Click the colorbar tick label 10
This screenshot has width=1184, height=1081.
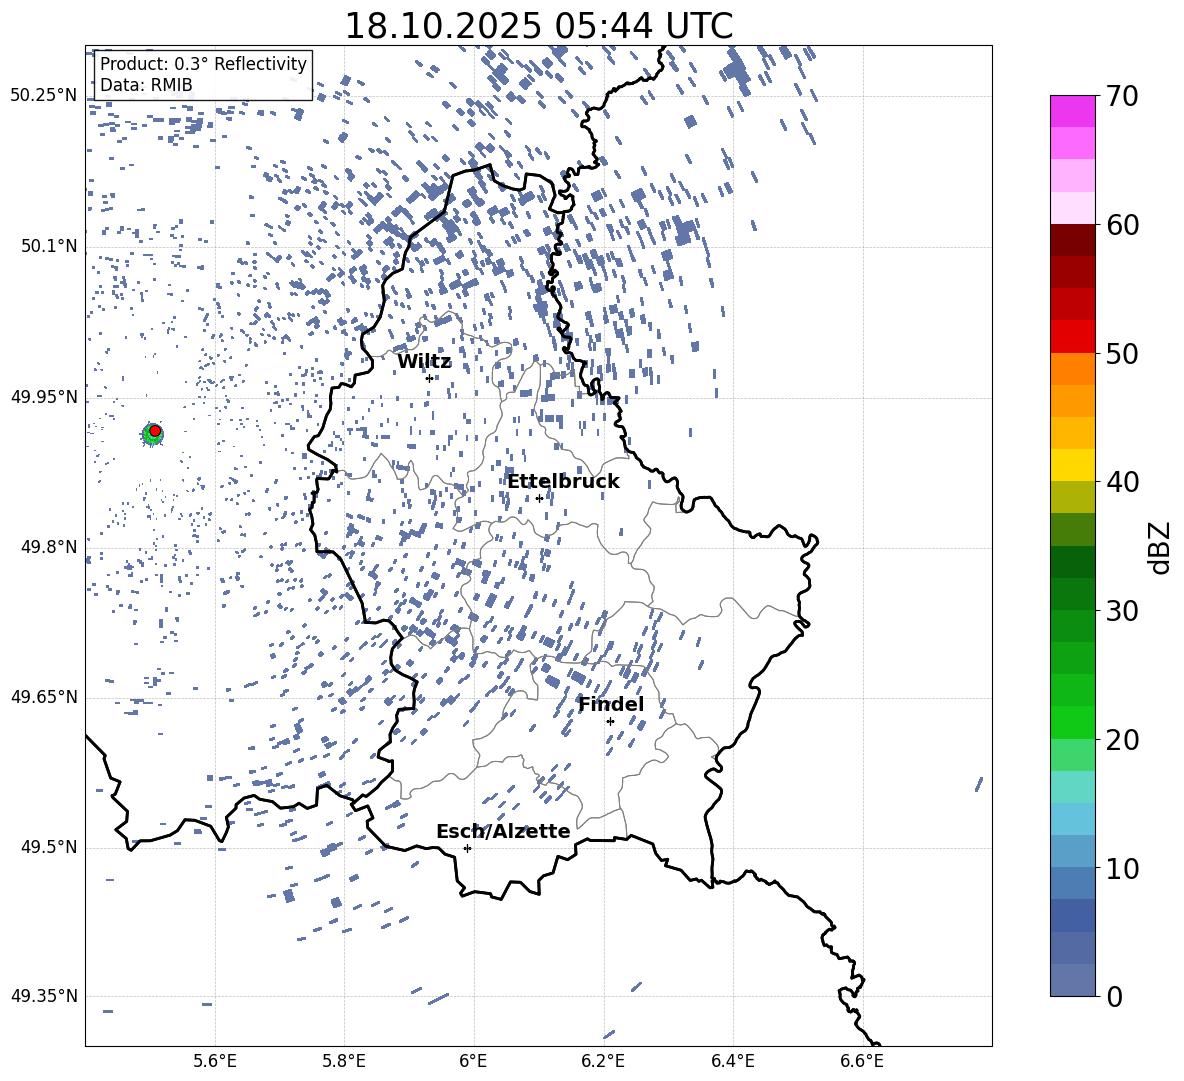point(1122,868)
